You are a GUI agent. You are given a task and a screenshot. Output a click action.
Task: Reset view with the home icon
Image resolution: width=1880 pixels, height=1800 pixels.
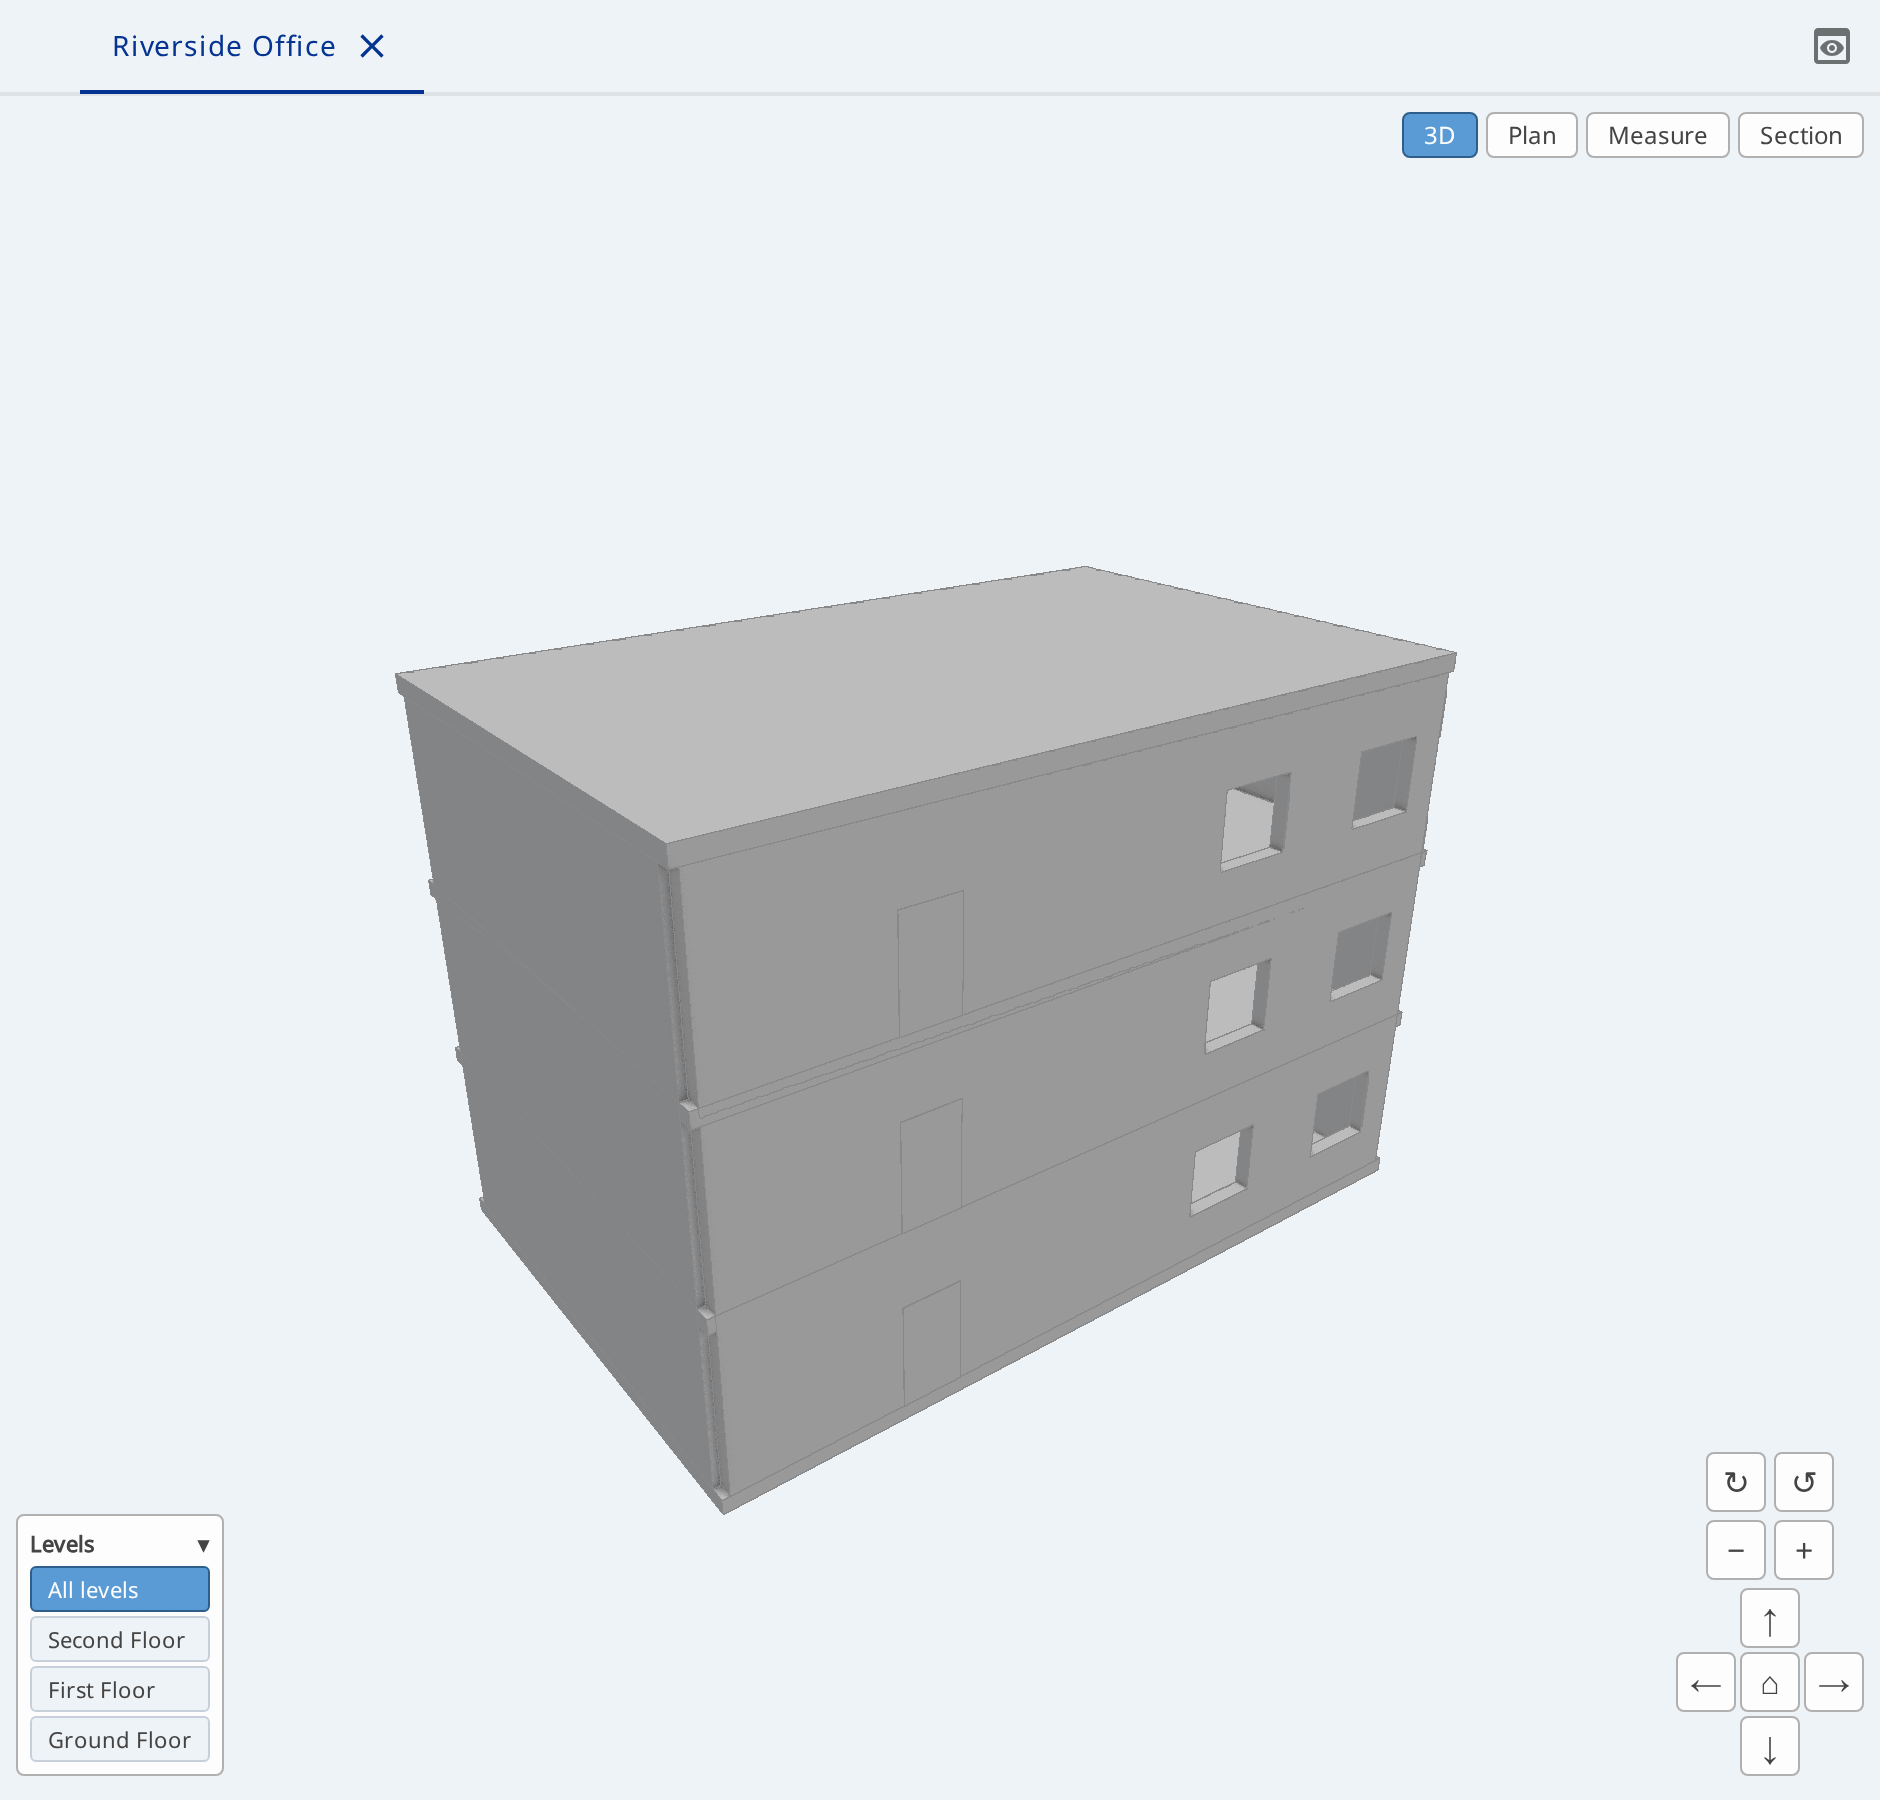1769,1682
